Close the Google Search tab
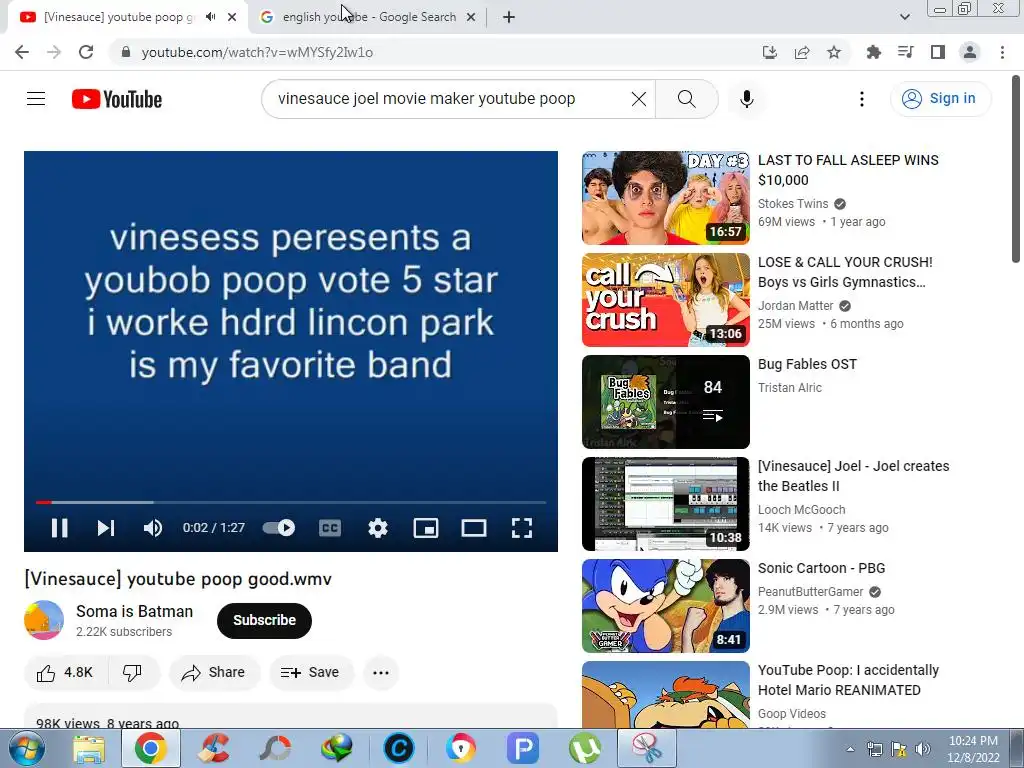The image size is (1024, 768). tap(471, 17)
